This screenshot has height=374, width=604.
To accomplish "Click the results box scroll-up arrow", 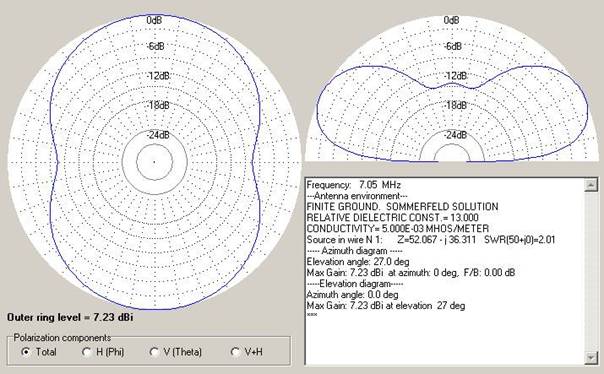I will pyautogui.click(x=591, y=185).
